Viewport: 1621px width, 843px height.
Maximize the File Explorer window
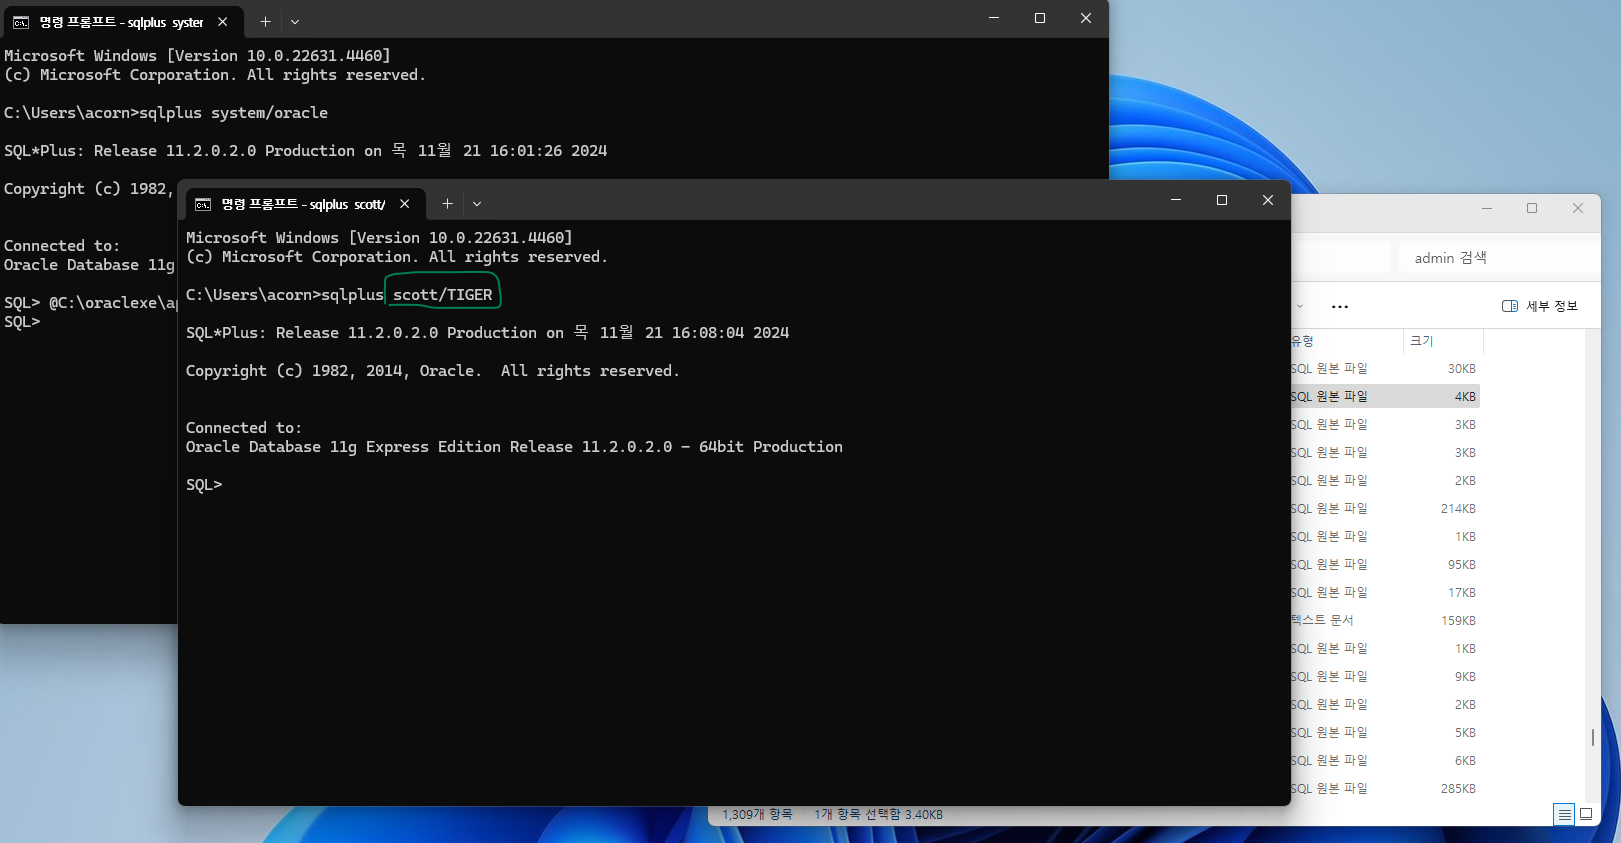click(1532, 208)
